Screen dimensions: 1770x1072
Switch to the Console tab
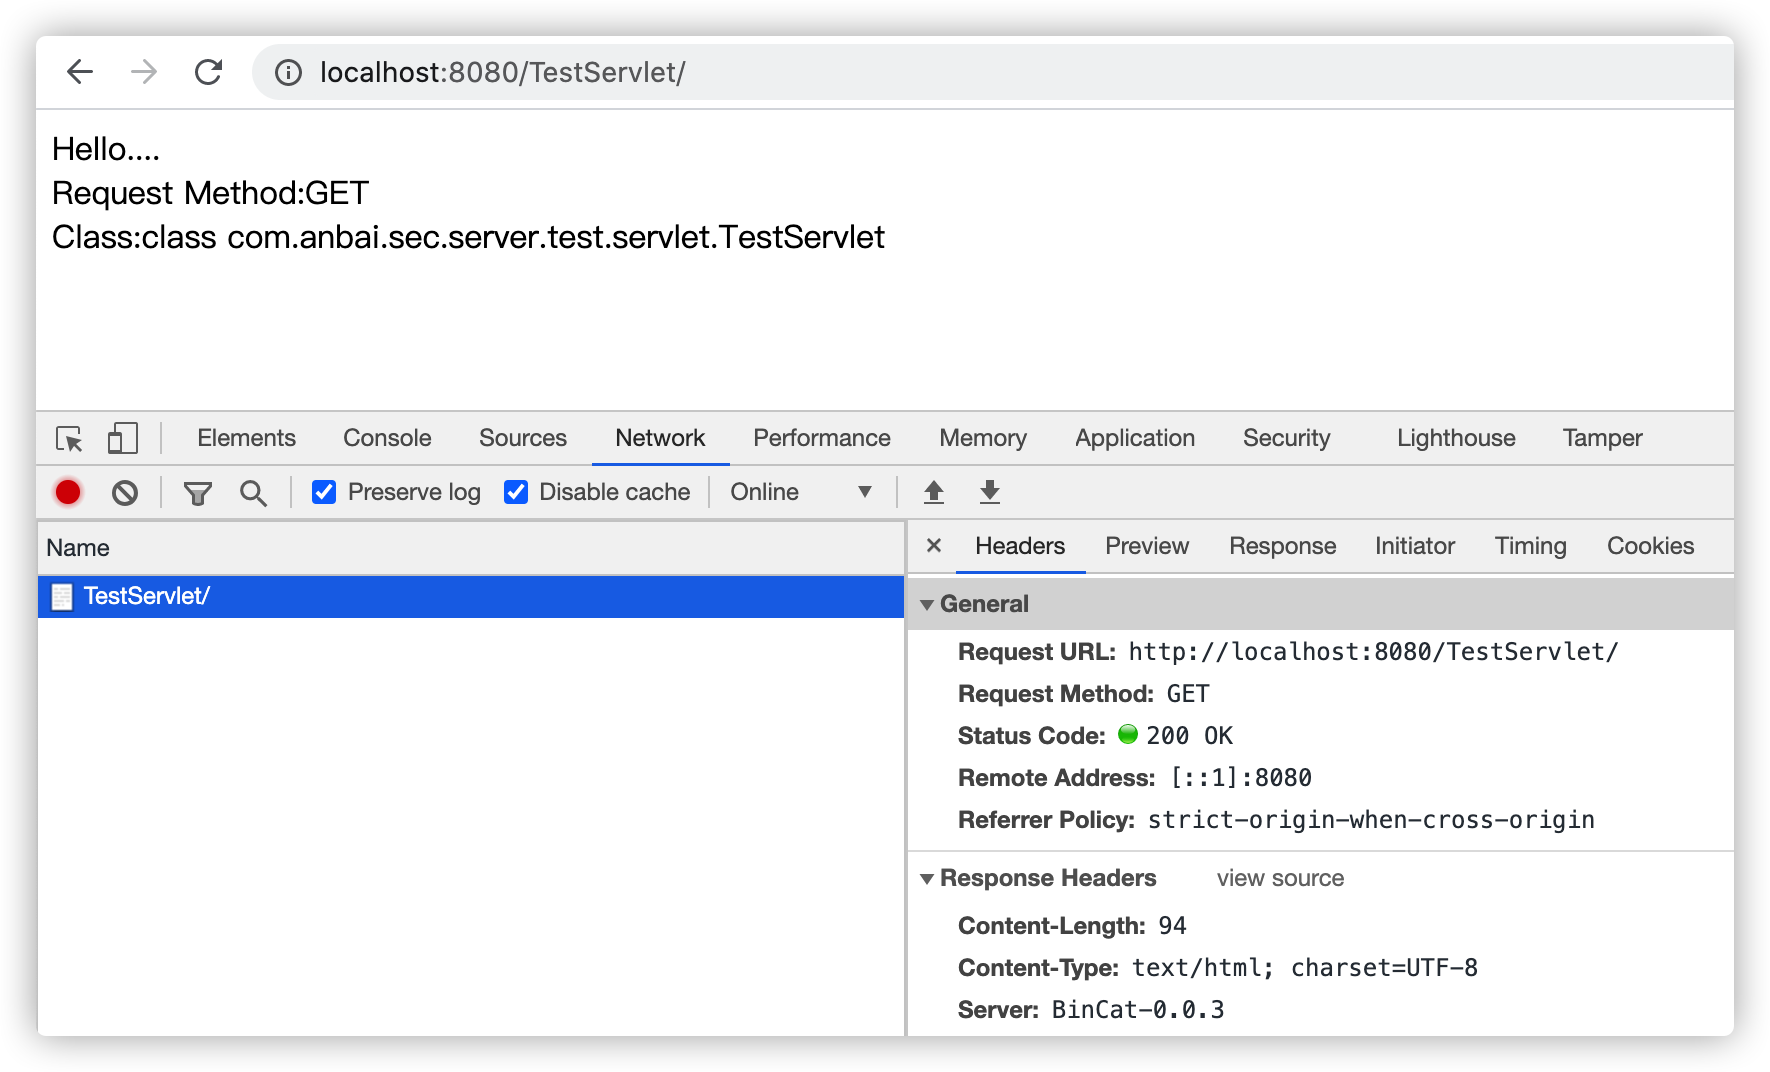coord(387,438)
